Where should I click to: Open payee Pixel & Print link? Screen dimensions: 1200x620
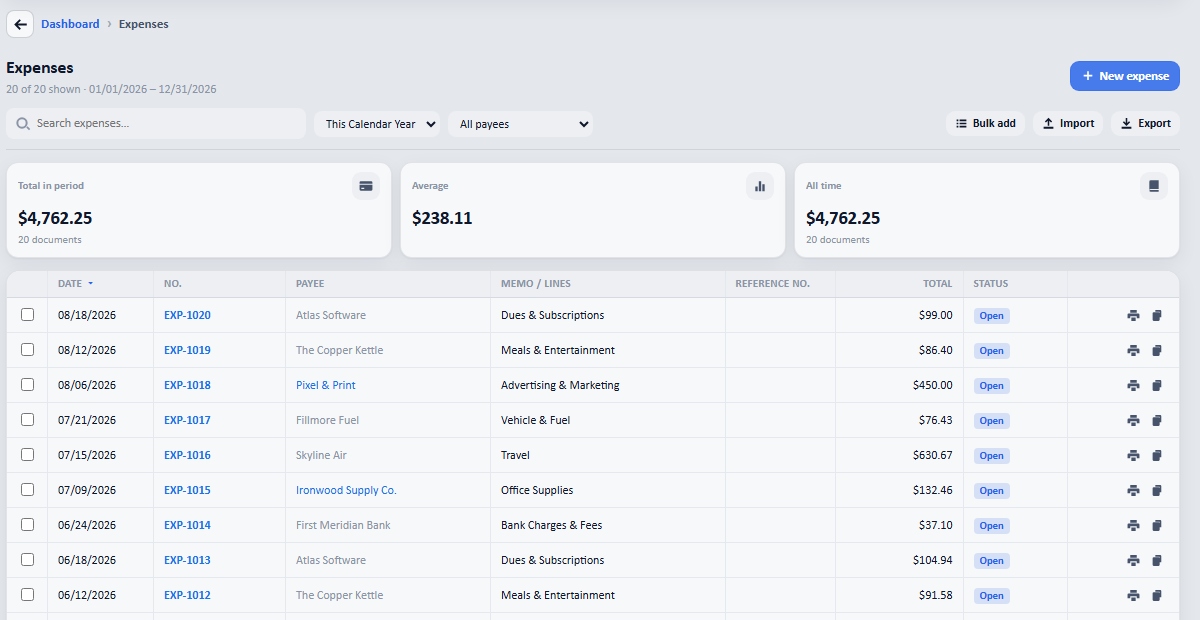pos(326,386)
